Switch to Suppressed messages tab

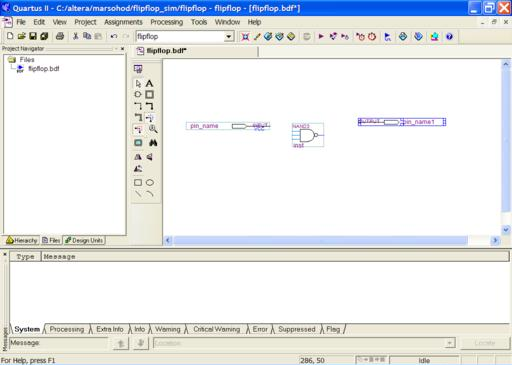pos(297,329)
